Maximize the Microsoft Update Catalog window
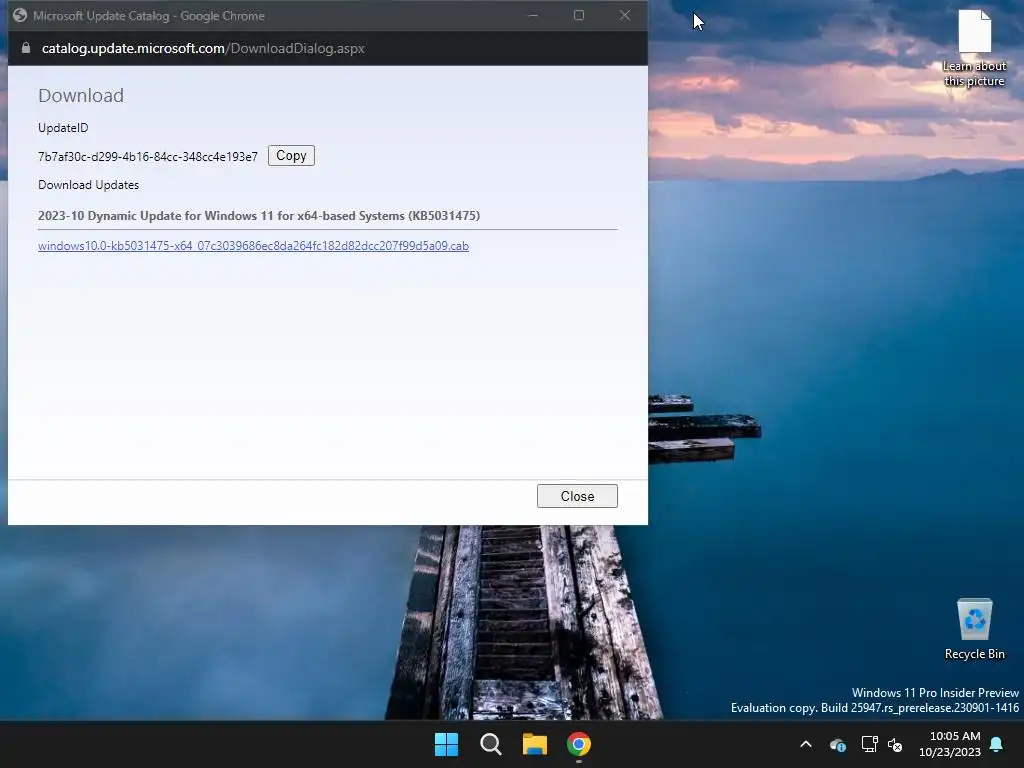1024x768 pixels. (x=579, y=15)
